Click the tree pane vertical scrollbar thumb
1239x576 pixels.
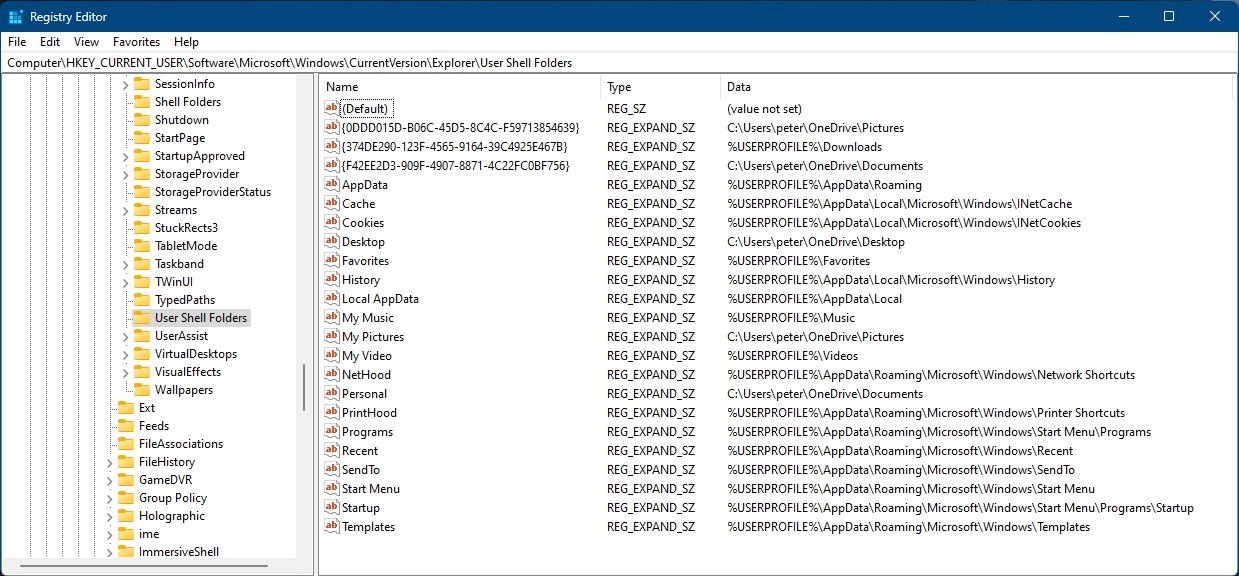pyautogui.click(x=304, y=388)
